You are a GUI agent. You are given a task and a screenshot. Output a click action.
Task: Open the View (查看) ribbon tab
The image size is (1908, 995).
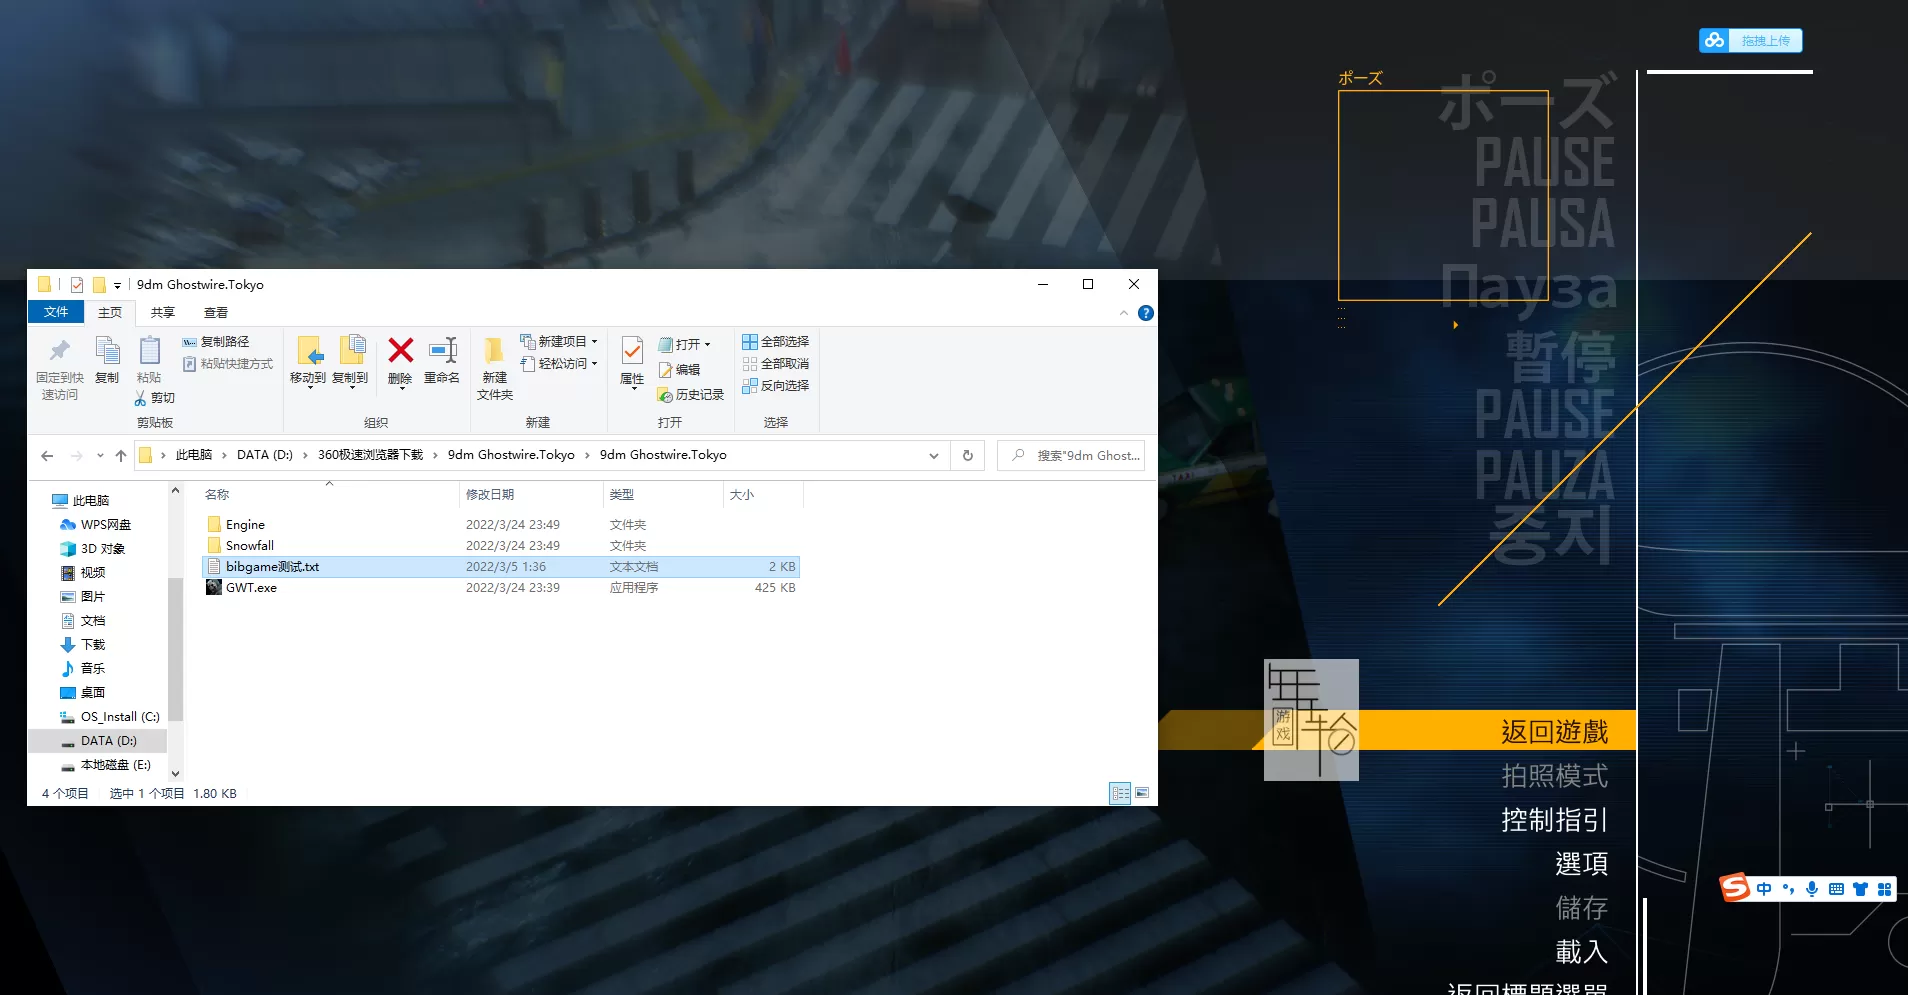click(x=216, y=313)
